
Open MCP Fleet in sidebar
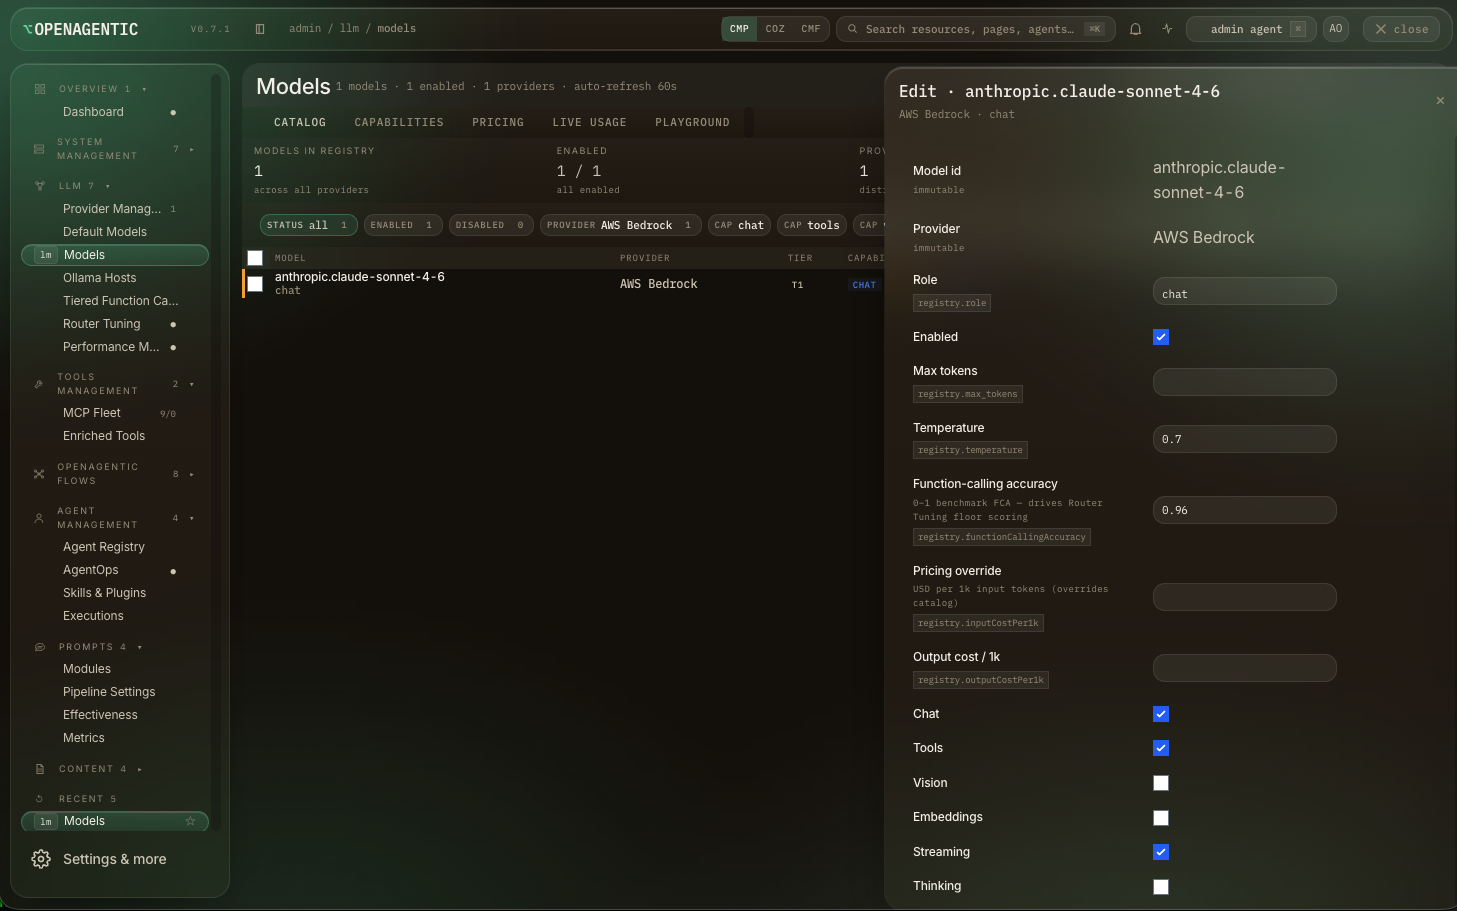(x=92, y=413)
